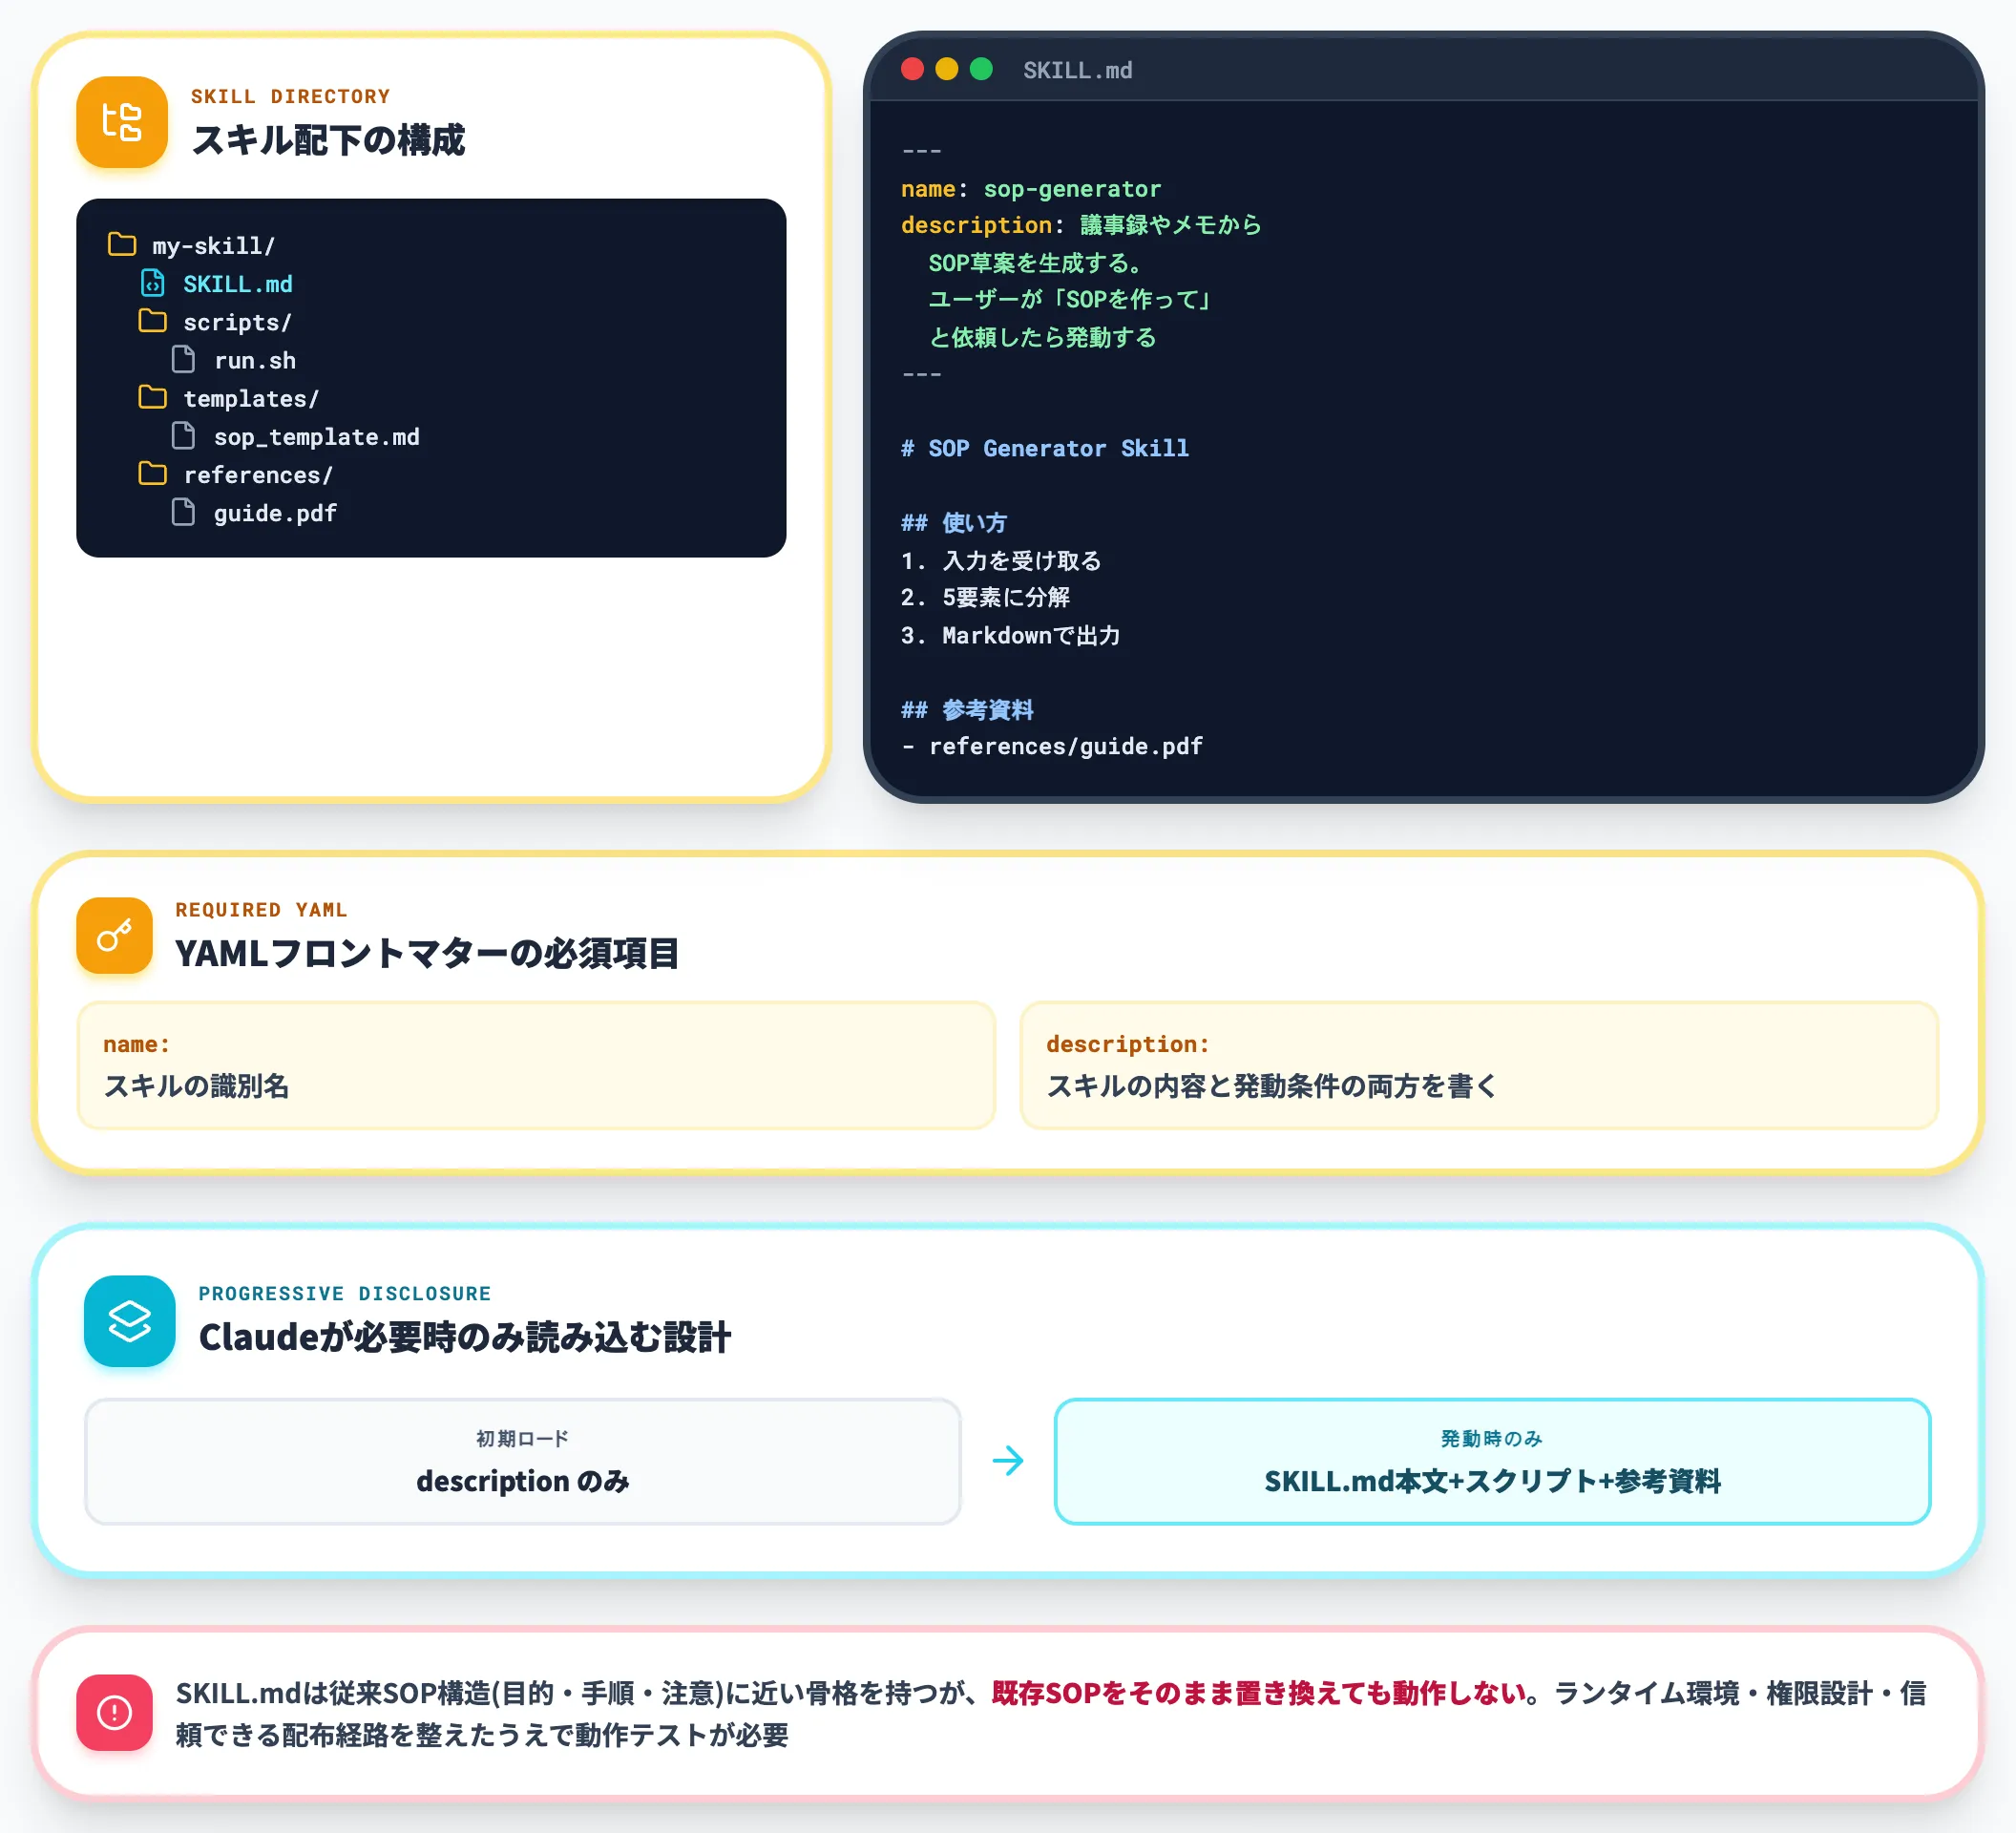Click the green window dot
The width and height of the screenshot is (2016, 1833).
coord(981,68)
